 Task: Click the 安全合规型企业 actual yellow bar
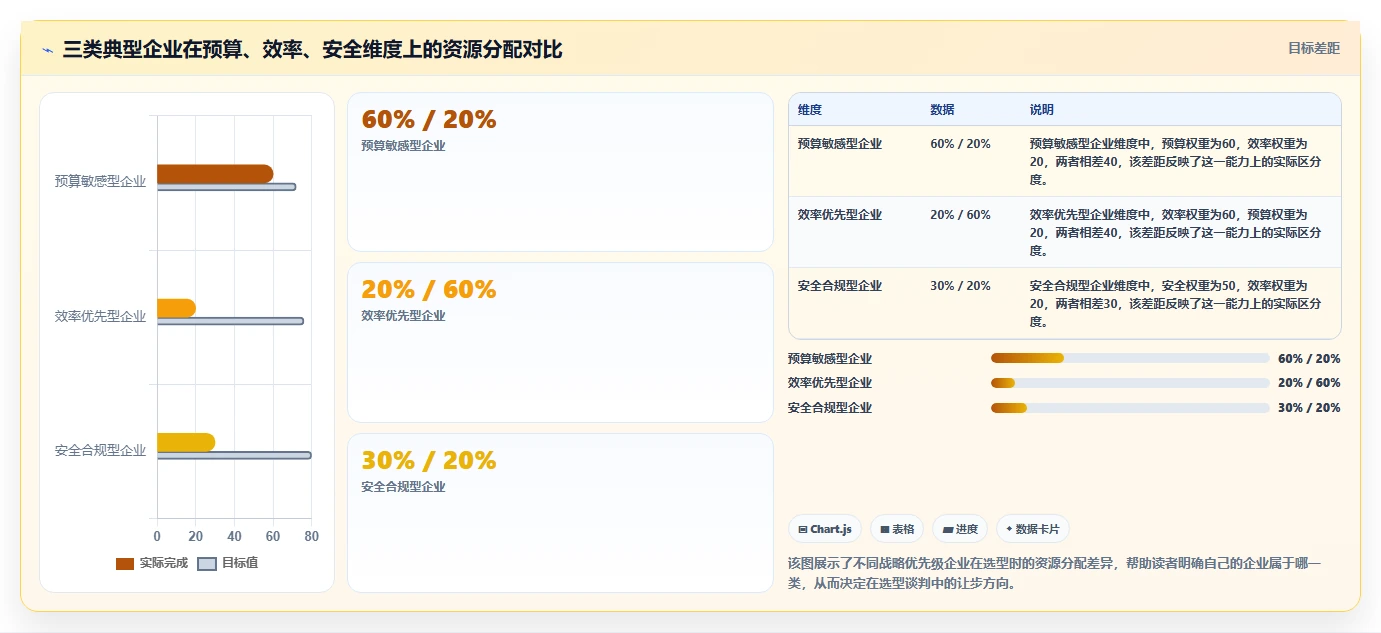(x=186, y=442)
